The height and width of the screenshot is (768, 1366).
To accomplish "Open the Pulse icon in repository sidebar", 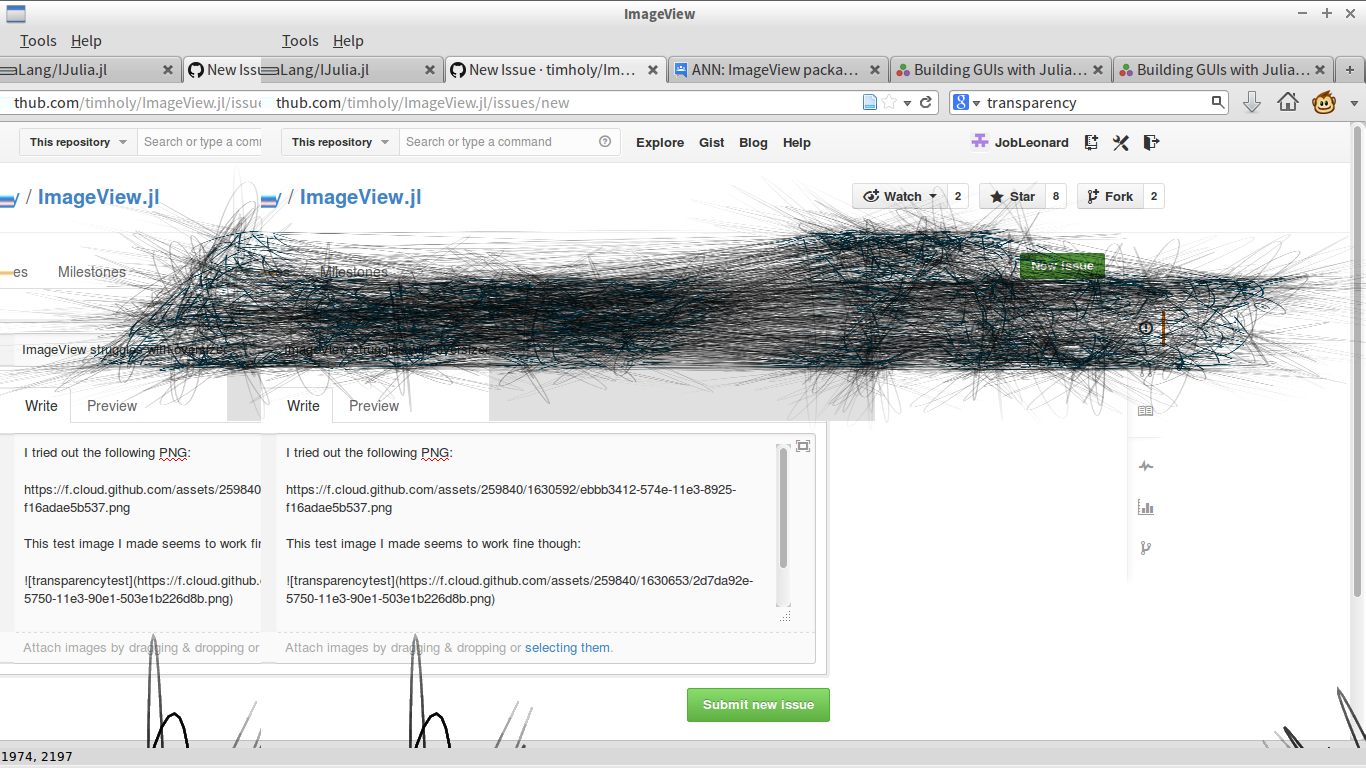I will 1146,466.
